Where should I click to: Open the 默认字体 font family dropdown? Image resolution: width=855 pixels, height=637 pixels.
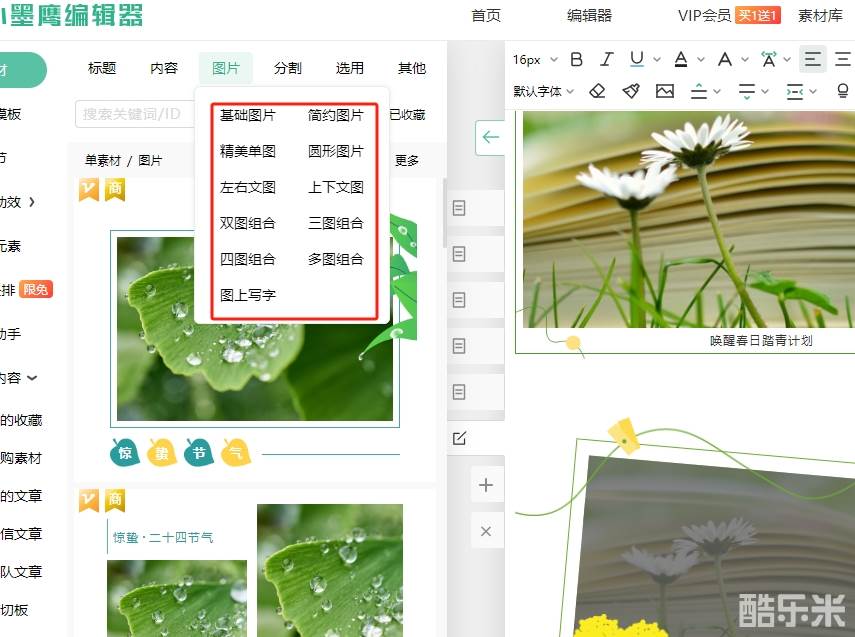tap(543, 91)
